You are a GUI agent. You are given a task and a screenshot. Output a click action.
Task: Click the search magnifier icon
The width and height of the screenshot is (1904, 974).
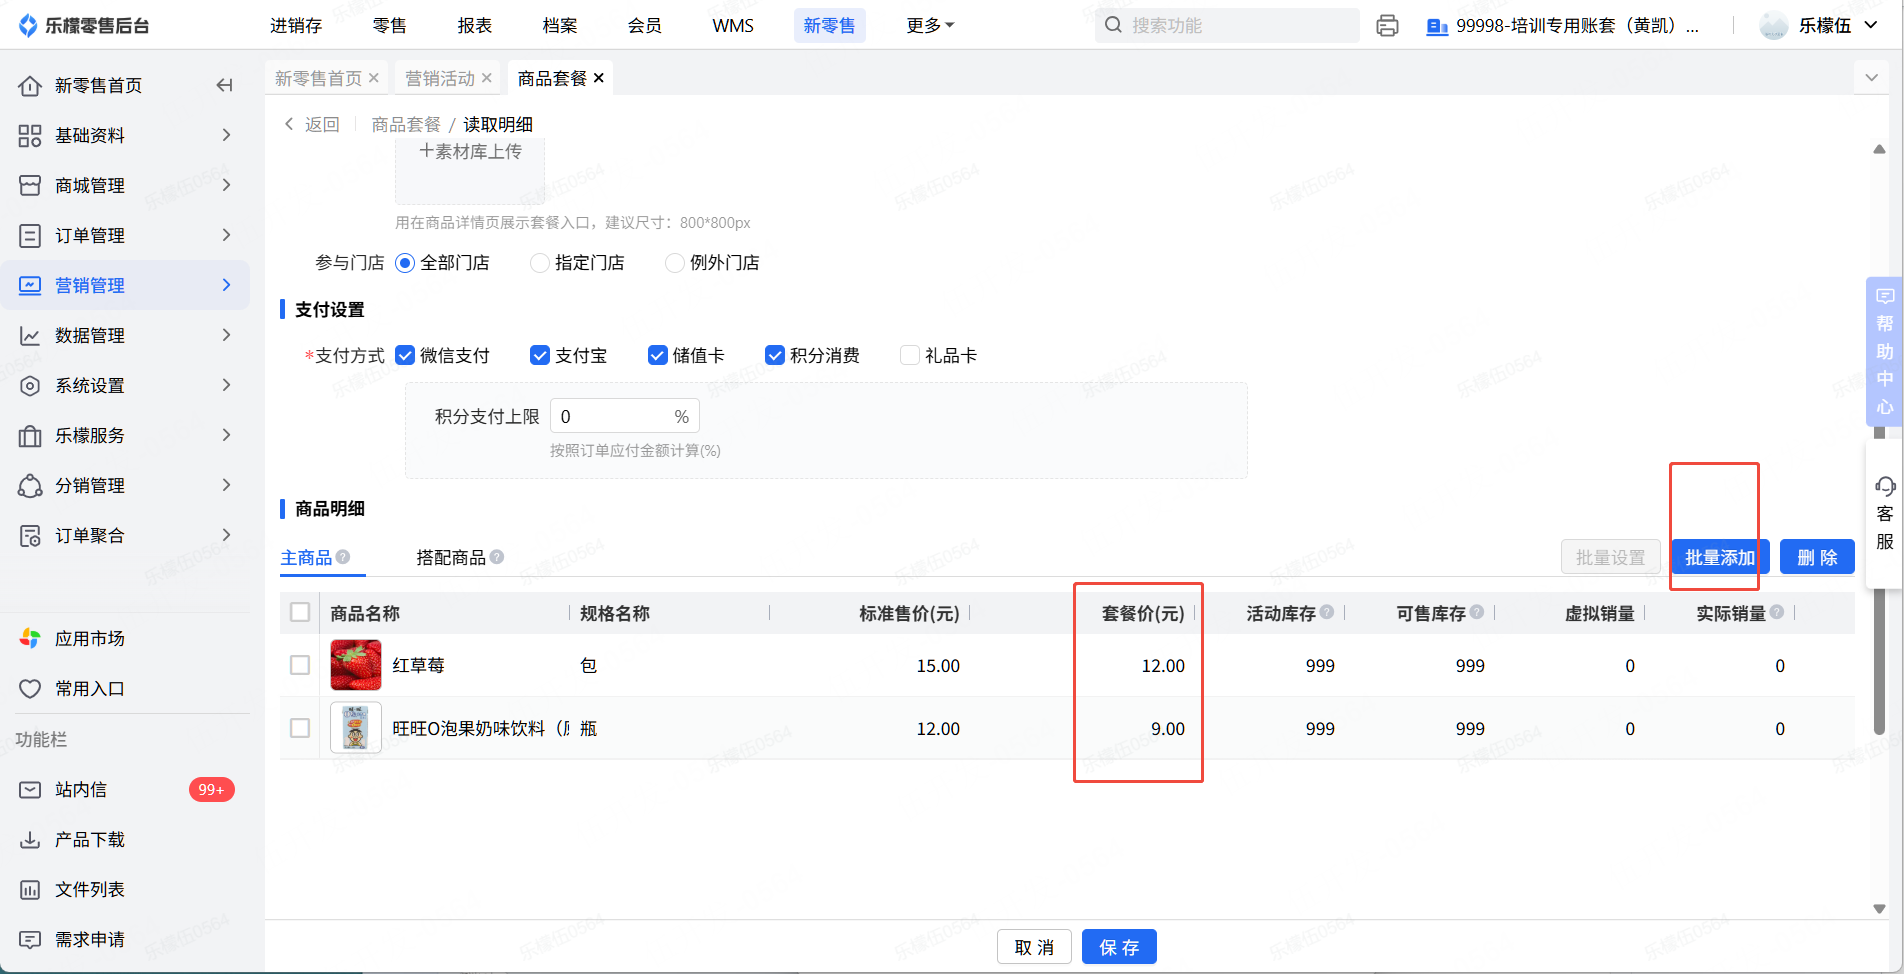(x=1113, y=25)
